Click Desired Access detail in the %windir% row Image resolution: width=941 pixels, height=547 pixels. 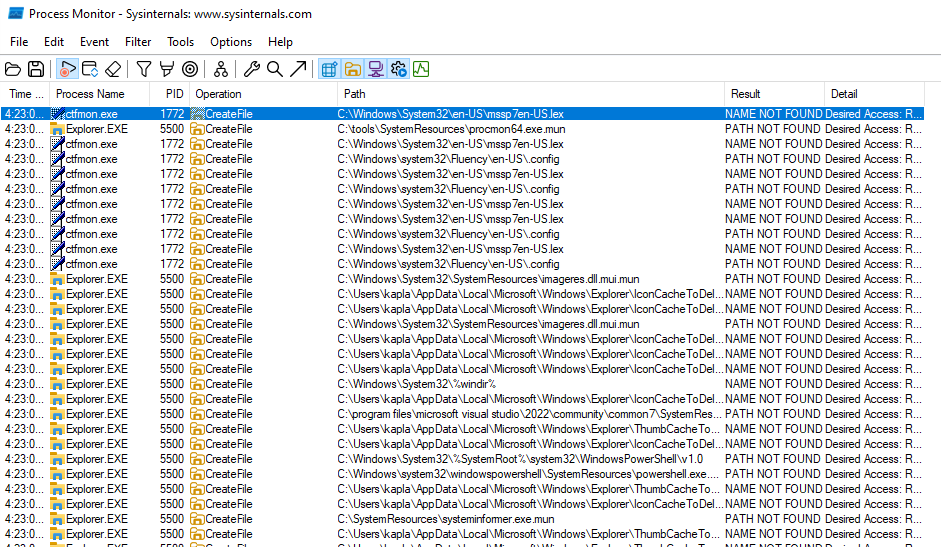pos(873,384)
